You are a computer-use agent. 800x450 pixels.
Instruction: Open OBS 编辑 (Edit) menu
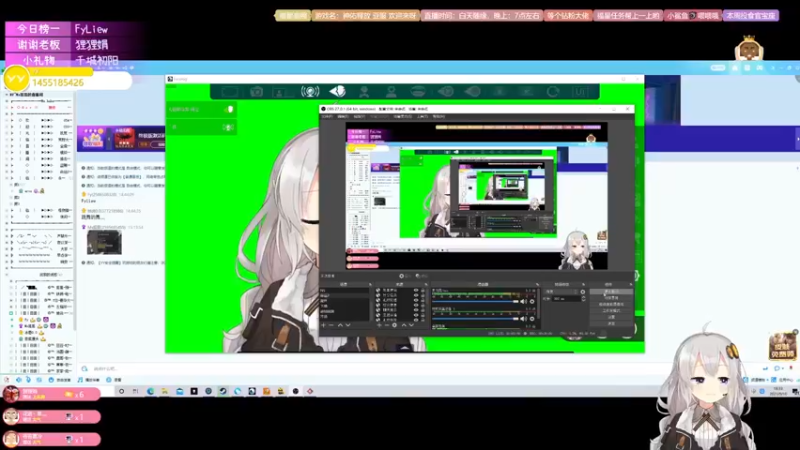[x=343, y=117]
